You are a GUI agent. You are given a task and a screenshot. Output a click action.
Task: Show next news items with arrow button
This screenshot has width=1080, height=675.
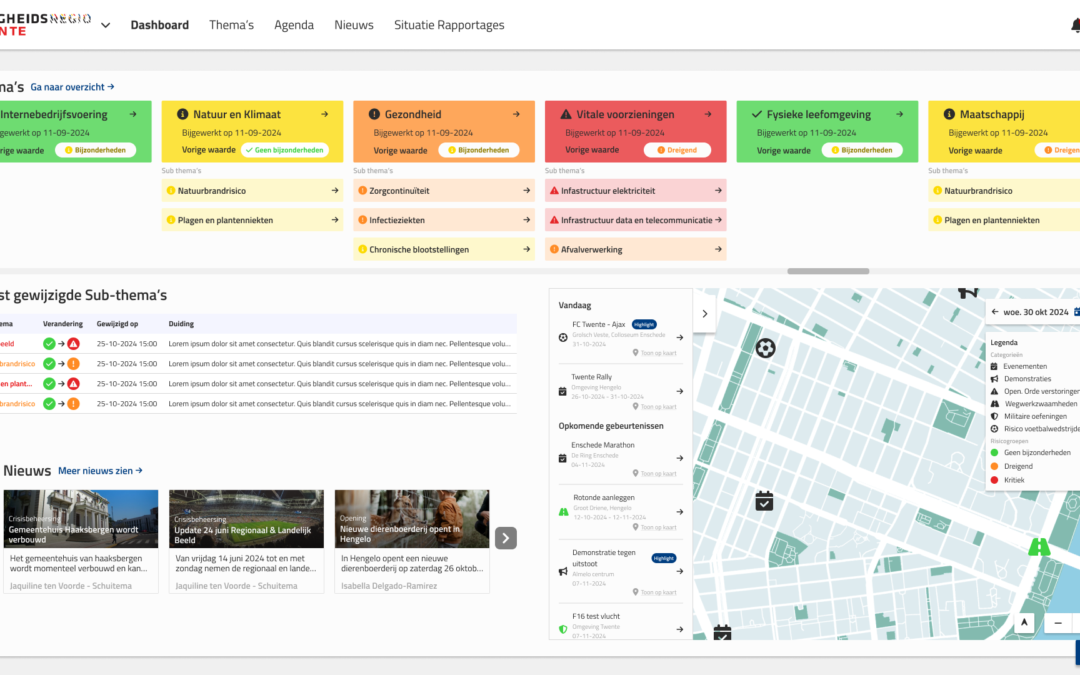tap(506, 538)
